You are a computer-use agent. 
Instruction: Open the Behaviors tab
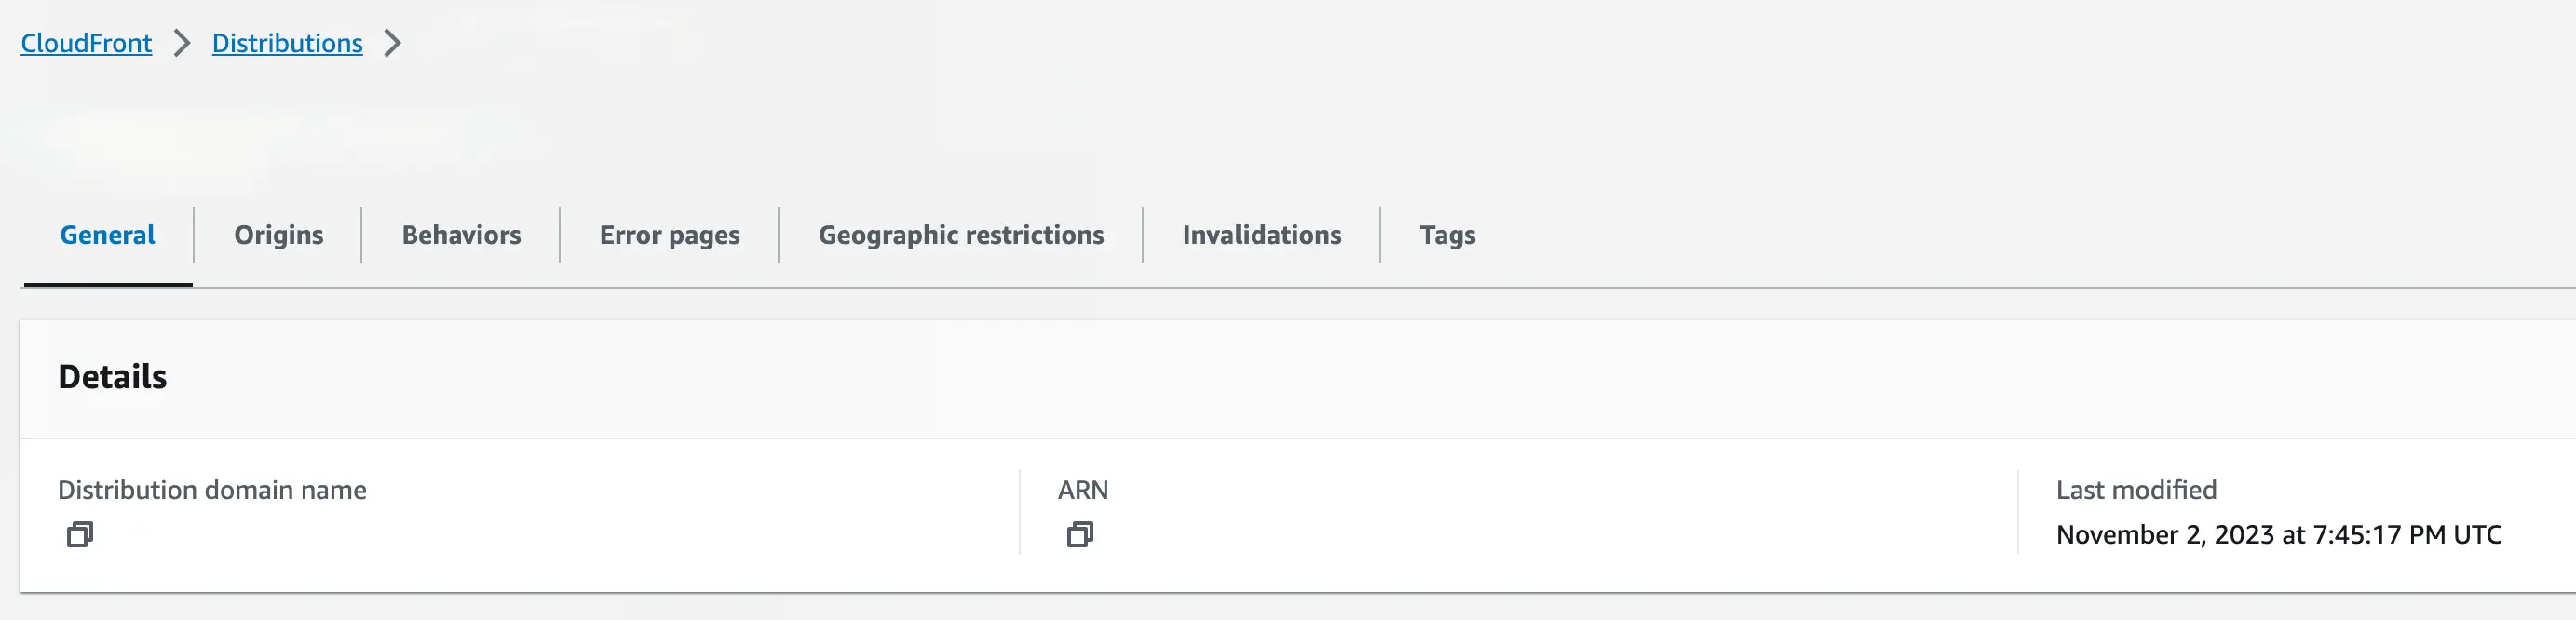click(x=461, y=235)
